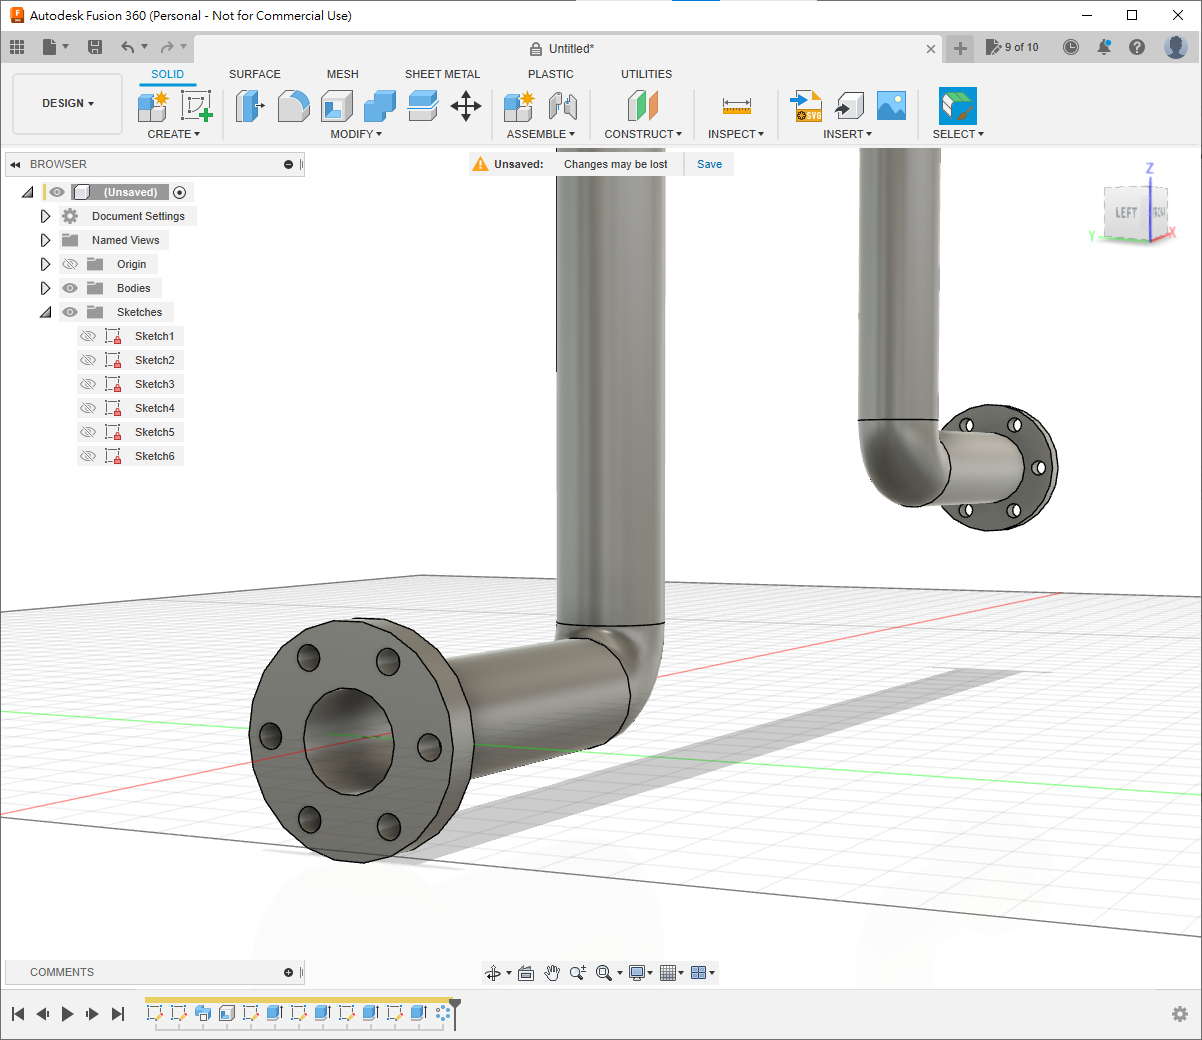Hide the Bodies folder visibility
The image size is (1202, 1040).
(70, 288)
